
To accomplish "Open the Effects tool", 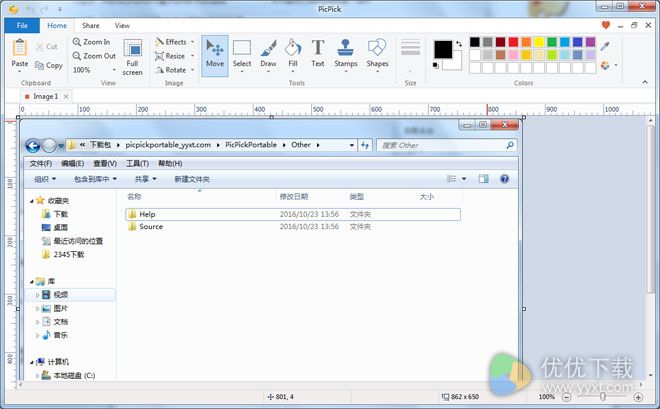I will [171, 42].
